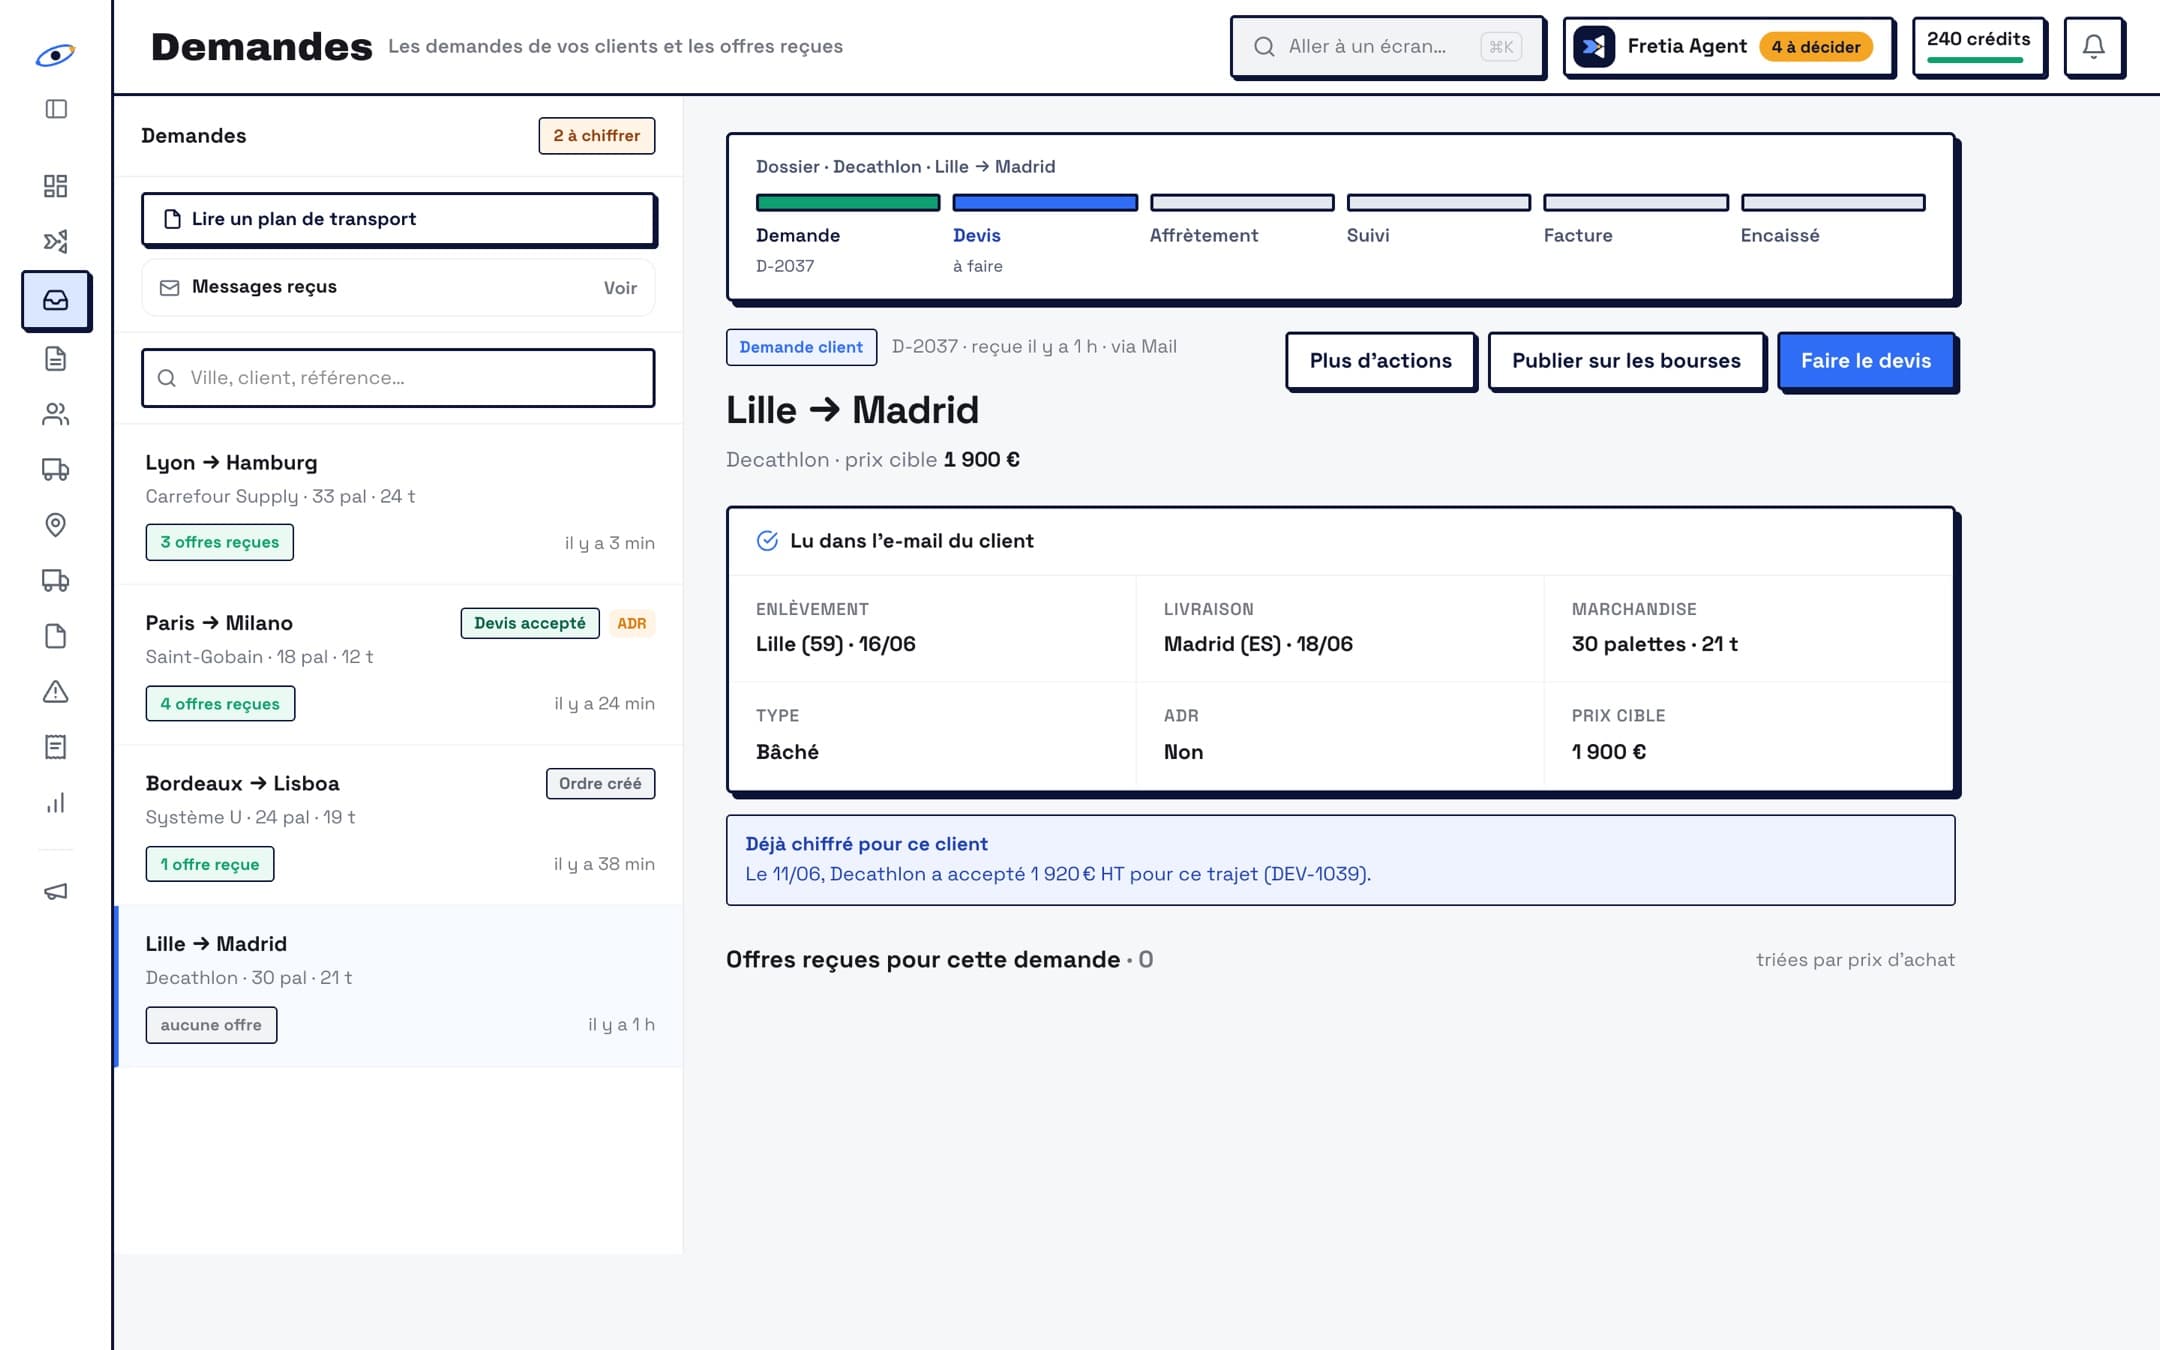The image size is (2160, 1350).
Task: Open the users contacts sidebar icon
Action: click(56, 414)
